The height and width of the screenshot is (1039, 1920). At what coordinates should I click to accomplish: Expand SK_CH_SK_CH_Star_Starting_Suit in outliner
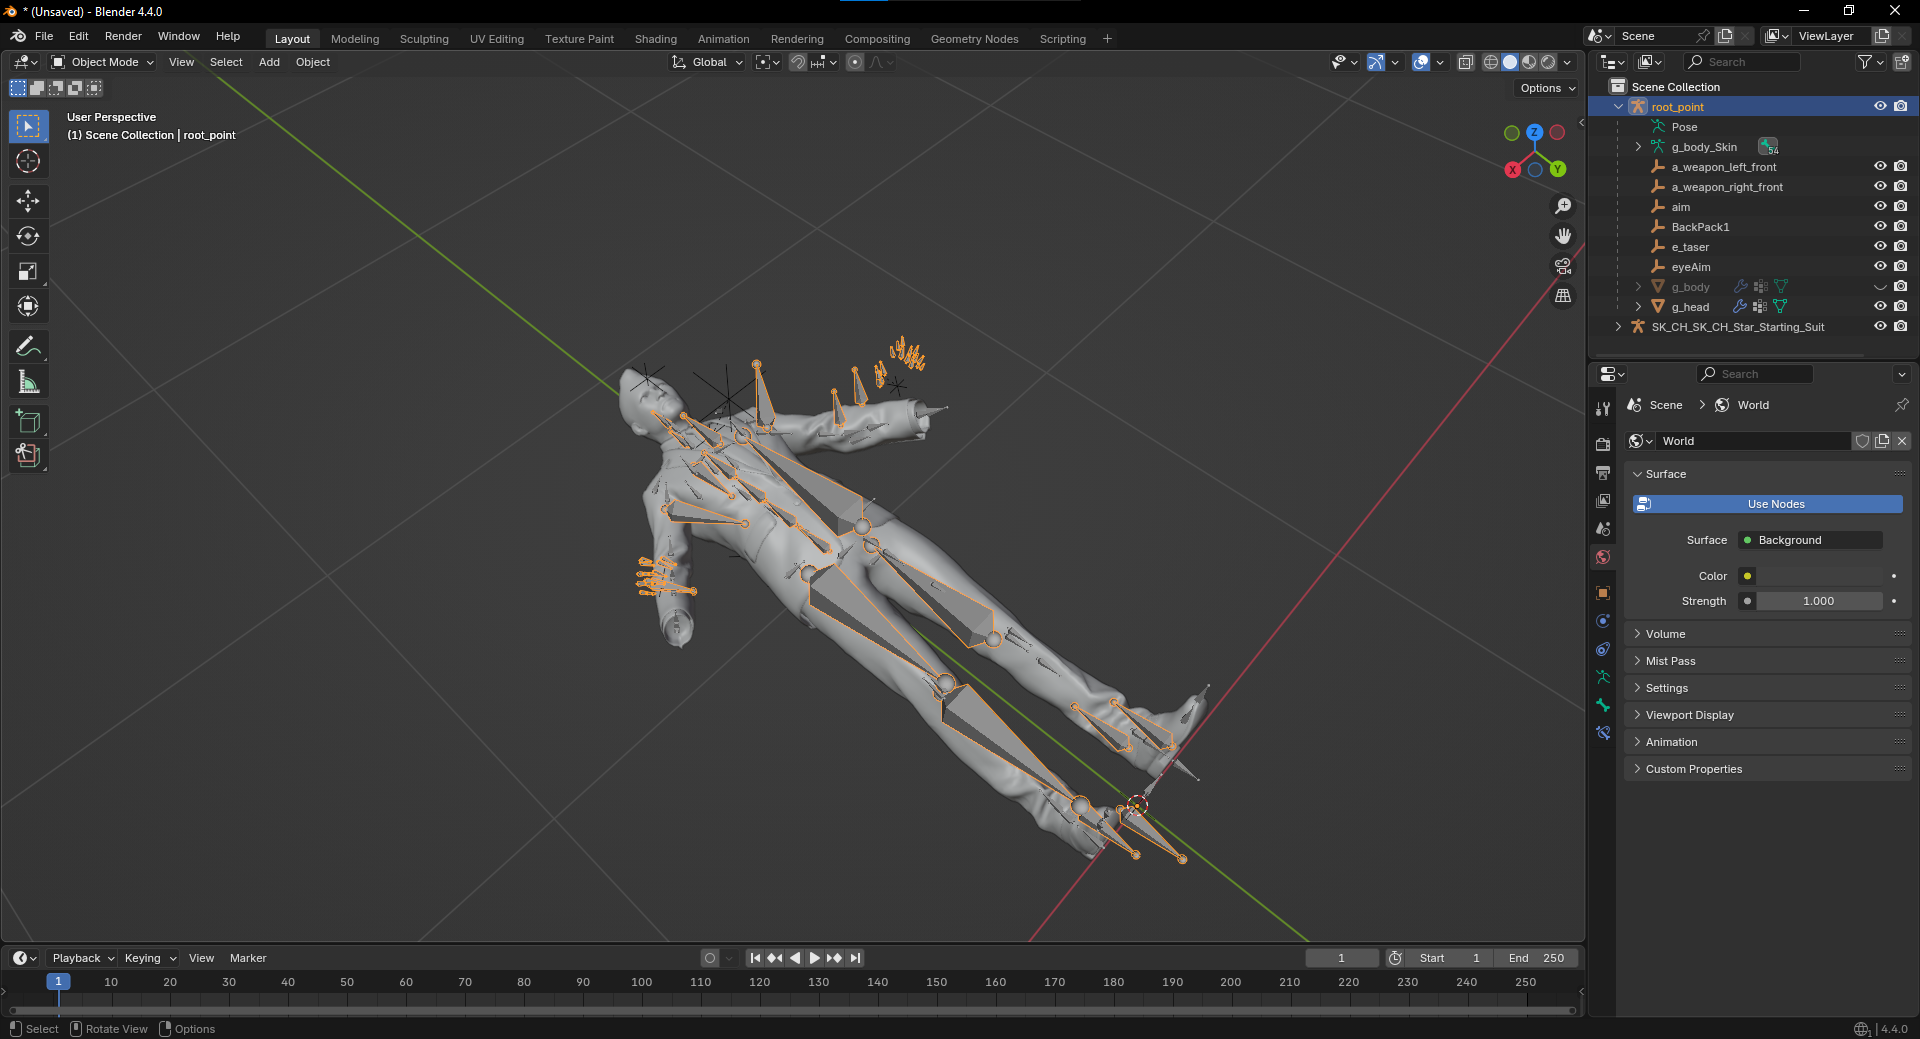(1618, 327)
